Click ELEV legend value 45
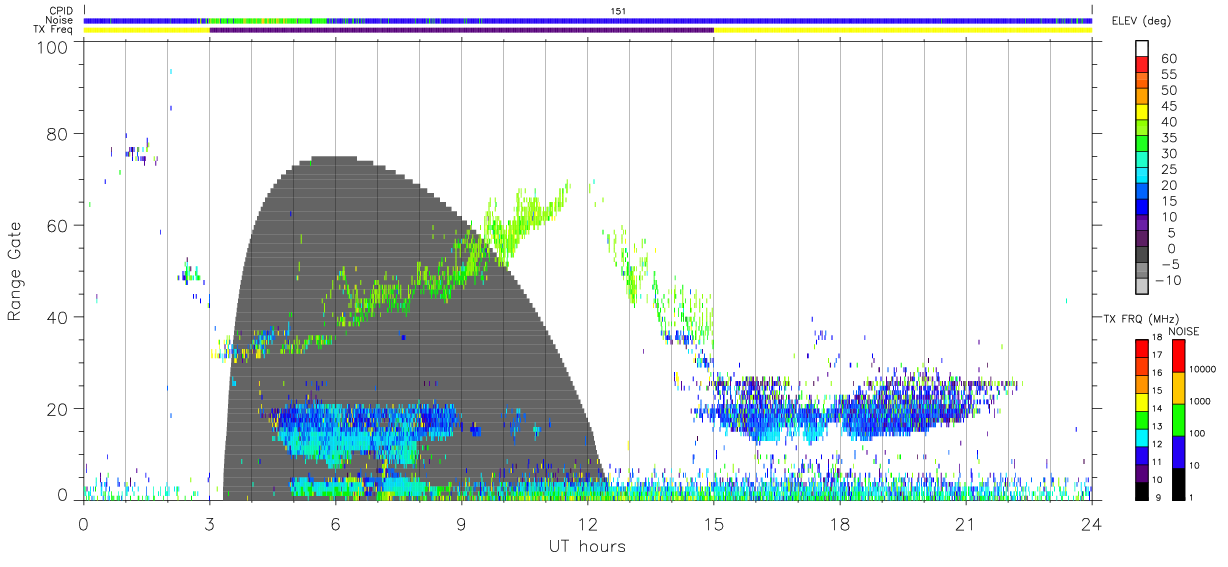 (x=1169, y=106)
